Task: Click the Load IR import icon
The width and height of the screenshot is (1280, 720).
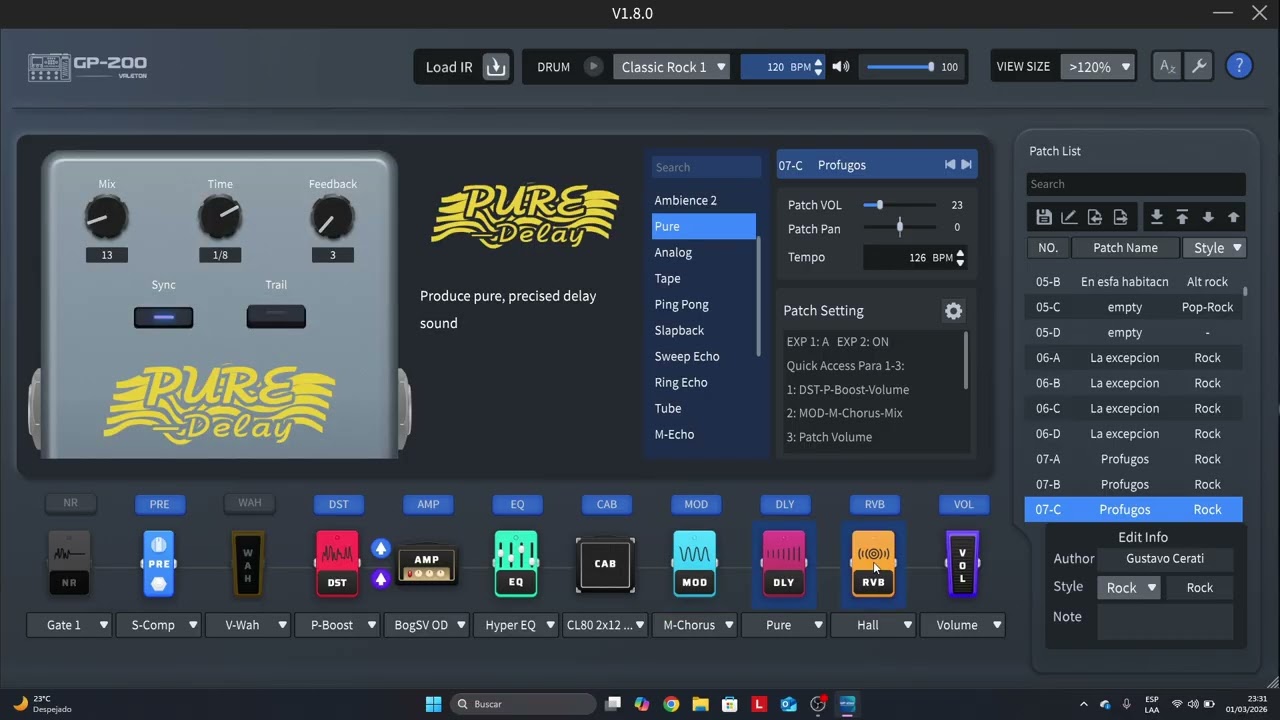Action: [495, 67]
